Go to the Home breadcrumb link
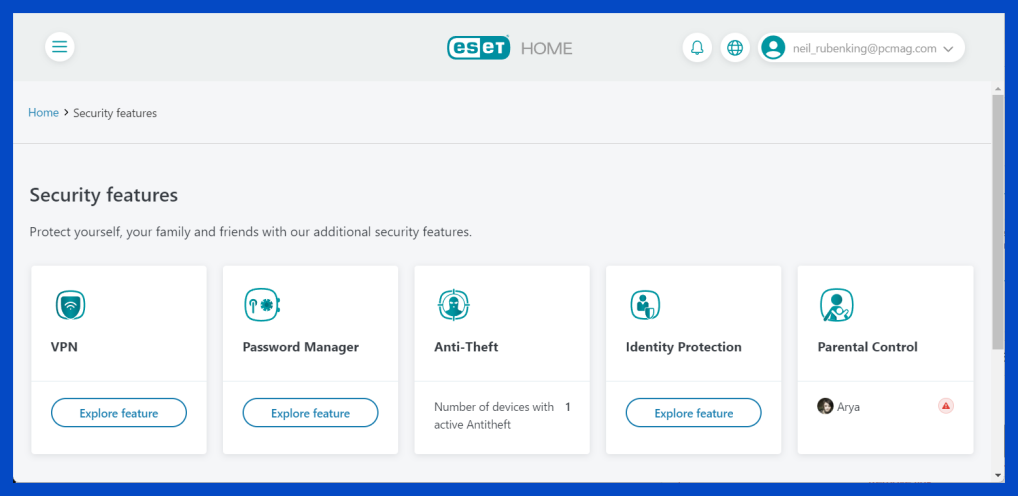Viewport: 1018px width, 496px height. point(43,113)
